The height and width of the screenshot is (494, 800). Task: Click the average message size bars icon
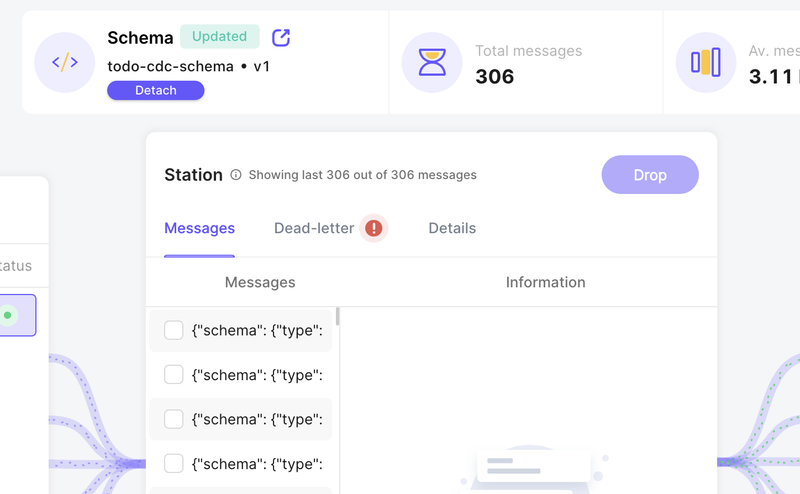click(706, 62)
